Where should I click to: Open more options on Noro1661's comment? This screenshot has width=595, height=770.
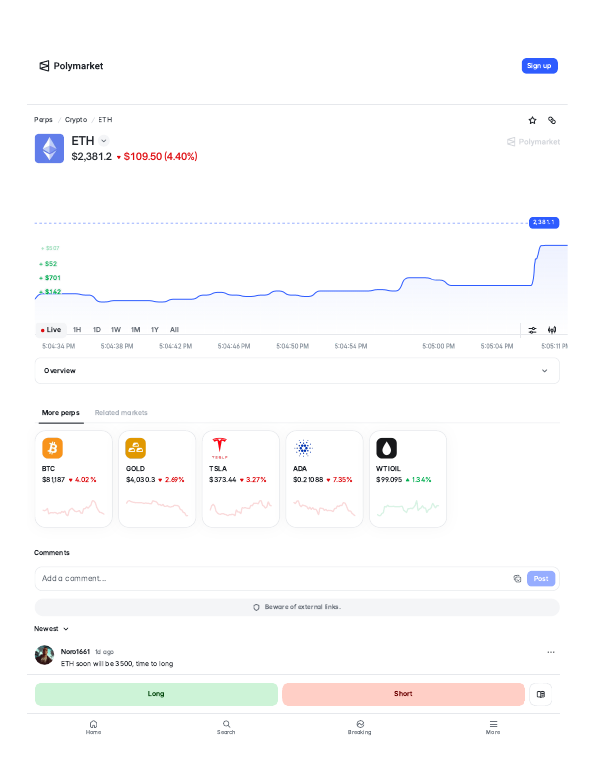[x=551, y=652]
